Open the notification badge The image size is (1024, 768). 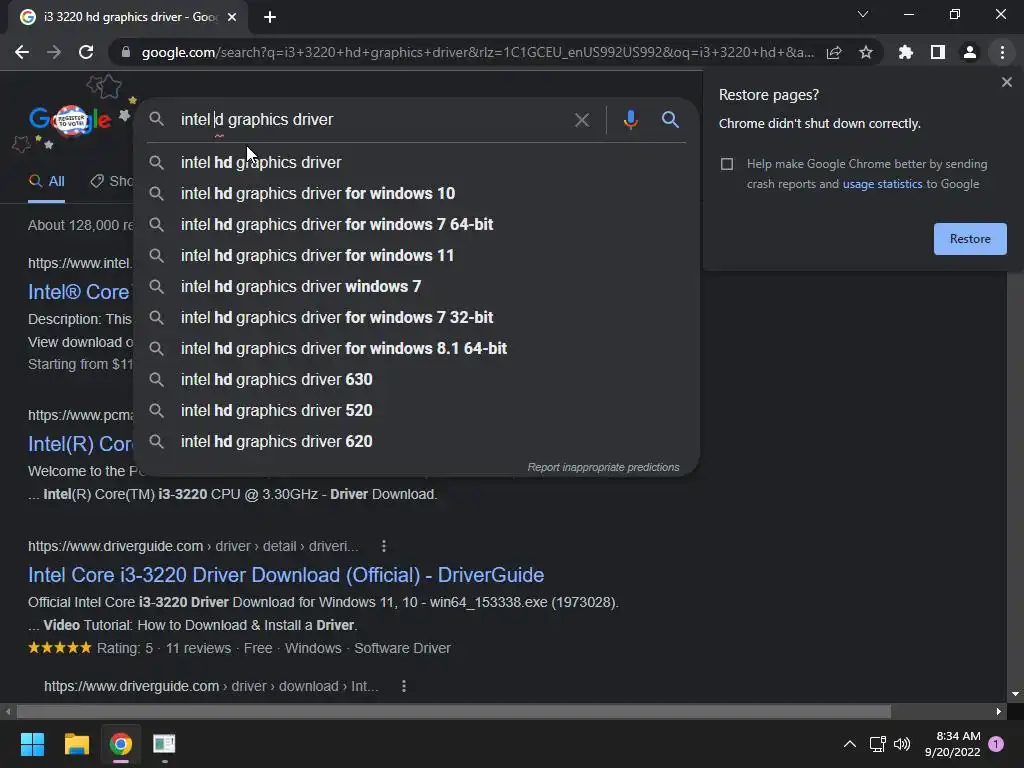tap(996, 744)
